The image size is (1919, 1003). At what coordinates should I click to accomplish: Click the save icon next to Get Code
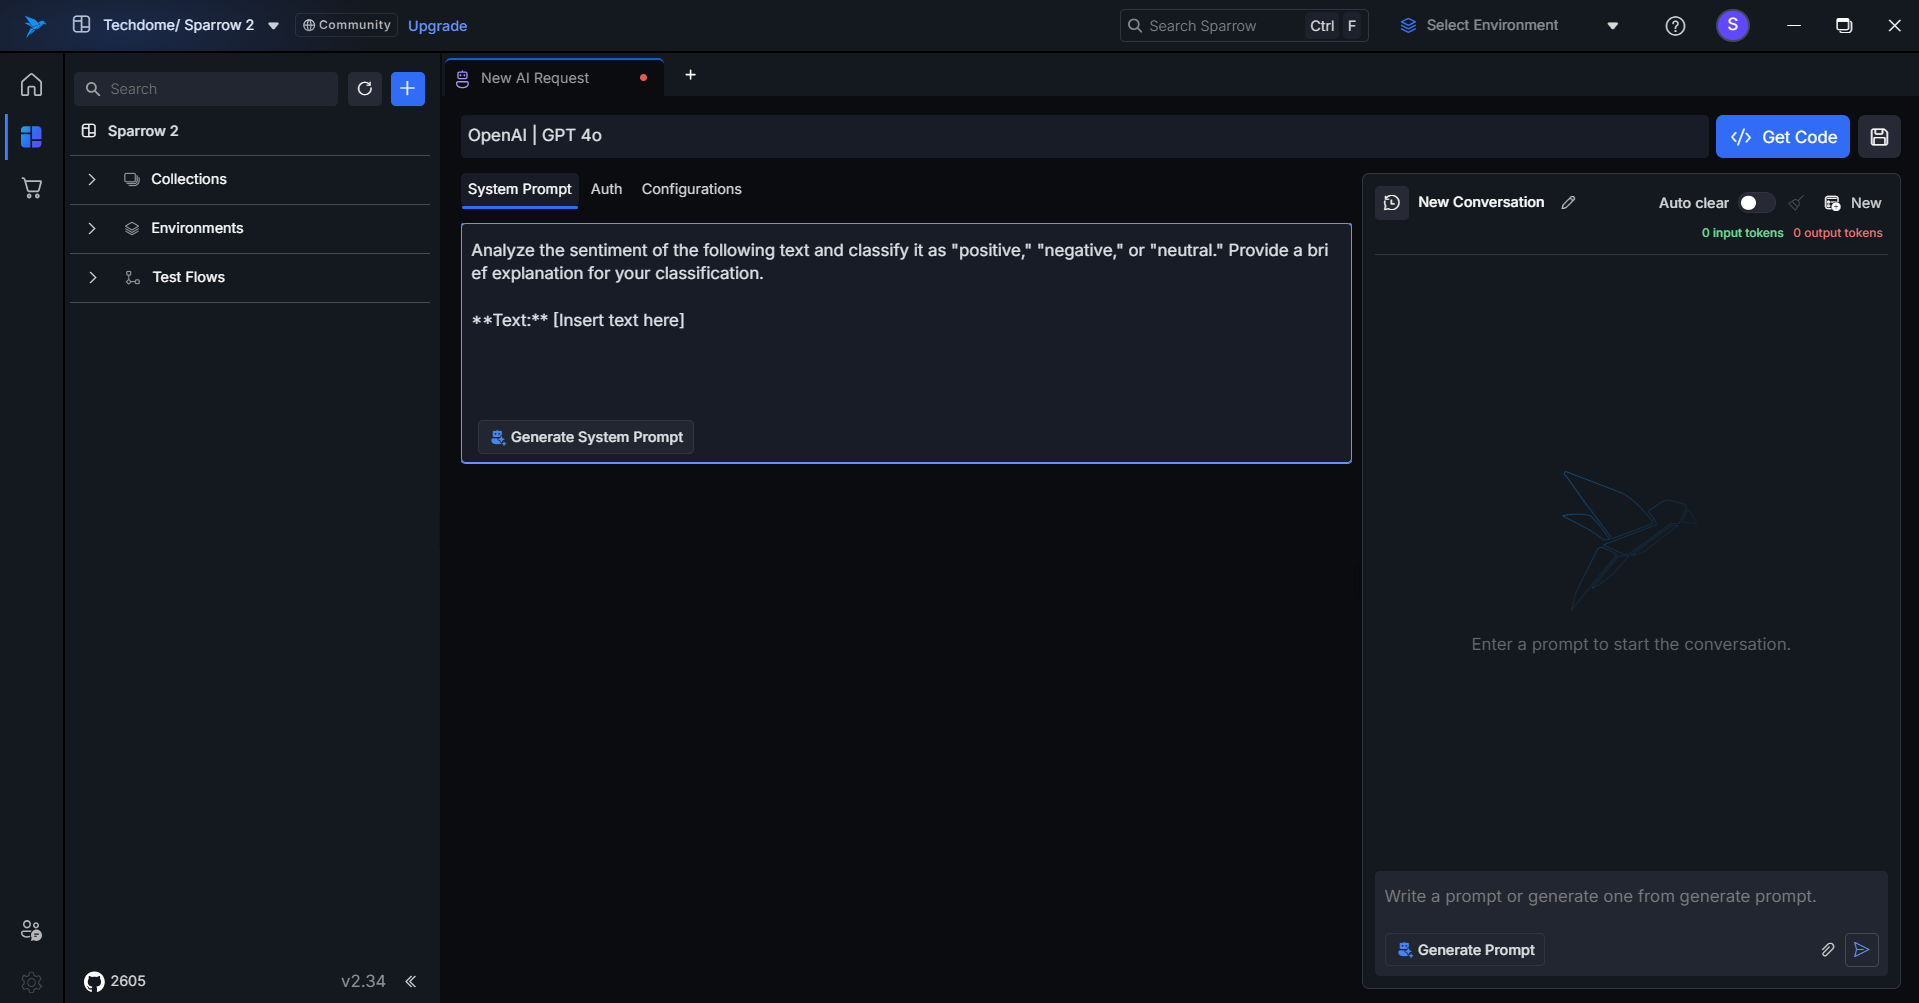(1879, 137)
